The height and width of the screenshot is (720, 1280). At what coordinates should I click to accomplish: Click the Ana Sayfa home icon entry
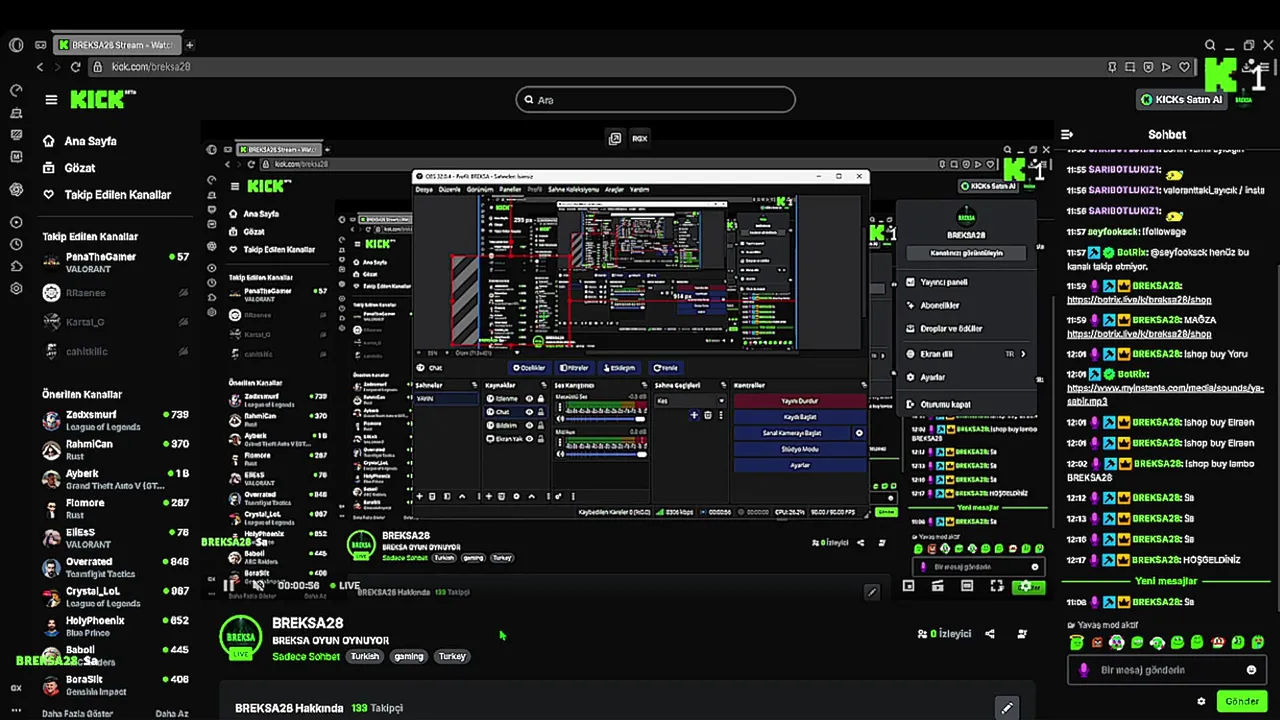pos(80,141)
